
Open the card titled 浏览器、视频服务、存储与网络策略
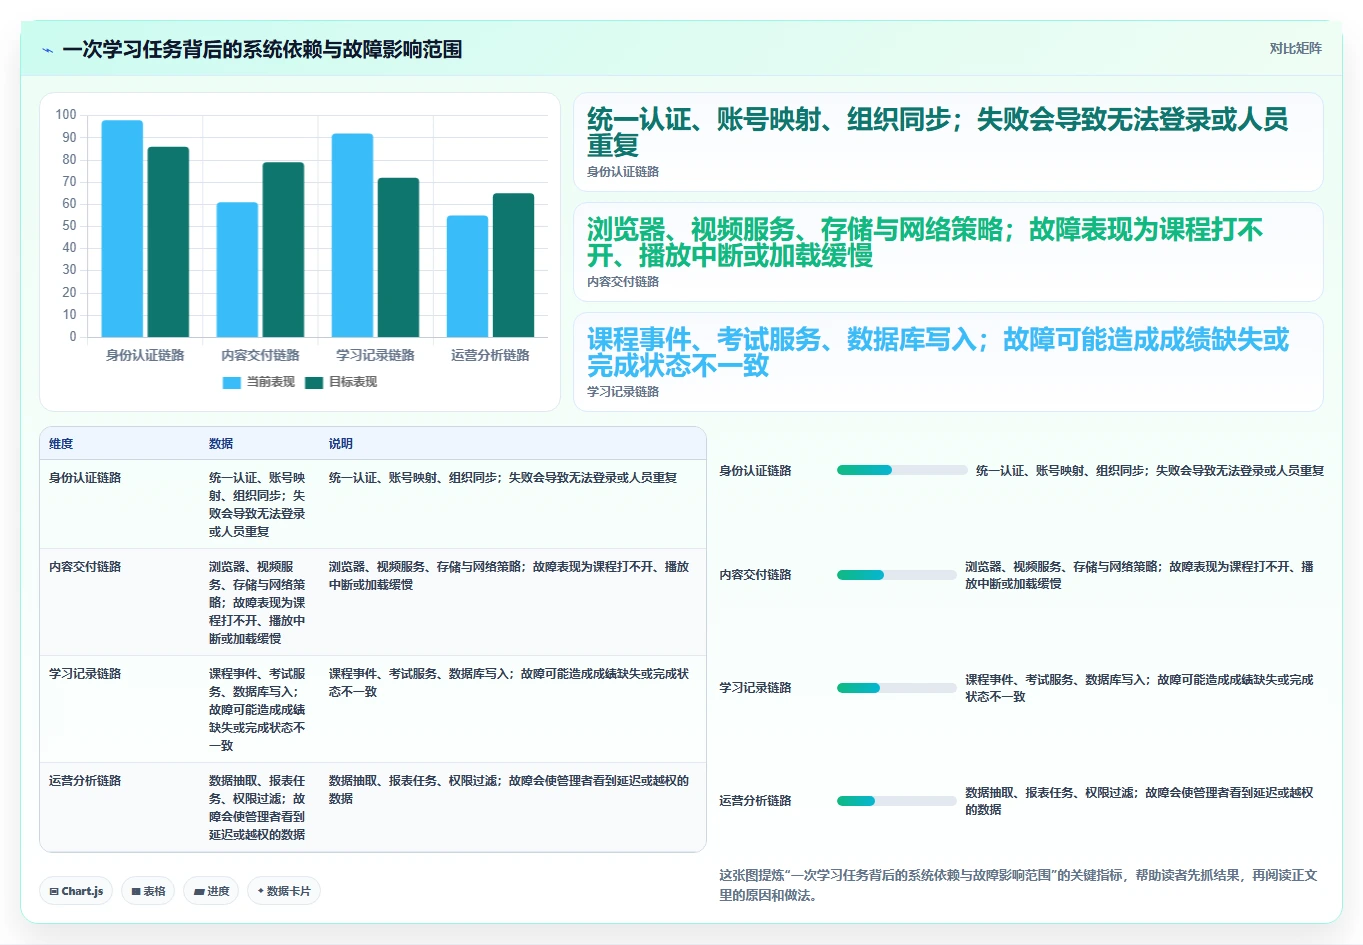coord(948,252)
